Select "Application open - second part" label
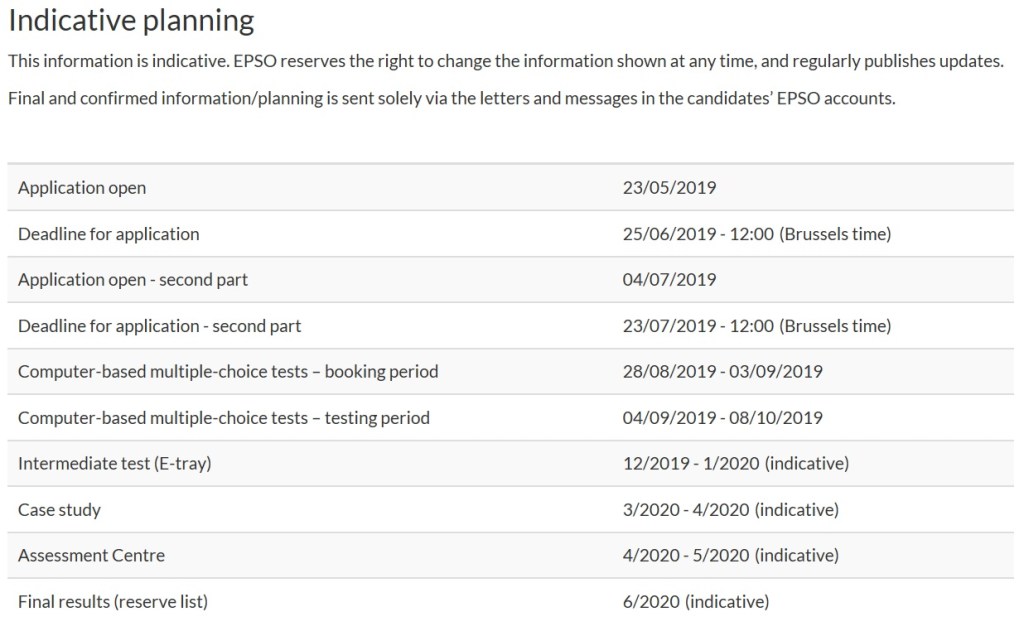The height and width of the screenshot is (636, 1024). [x=133, y=280]
